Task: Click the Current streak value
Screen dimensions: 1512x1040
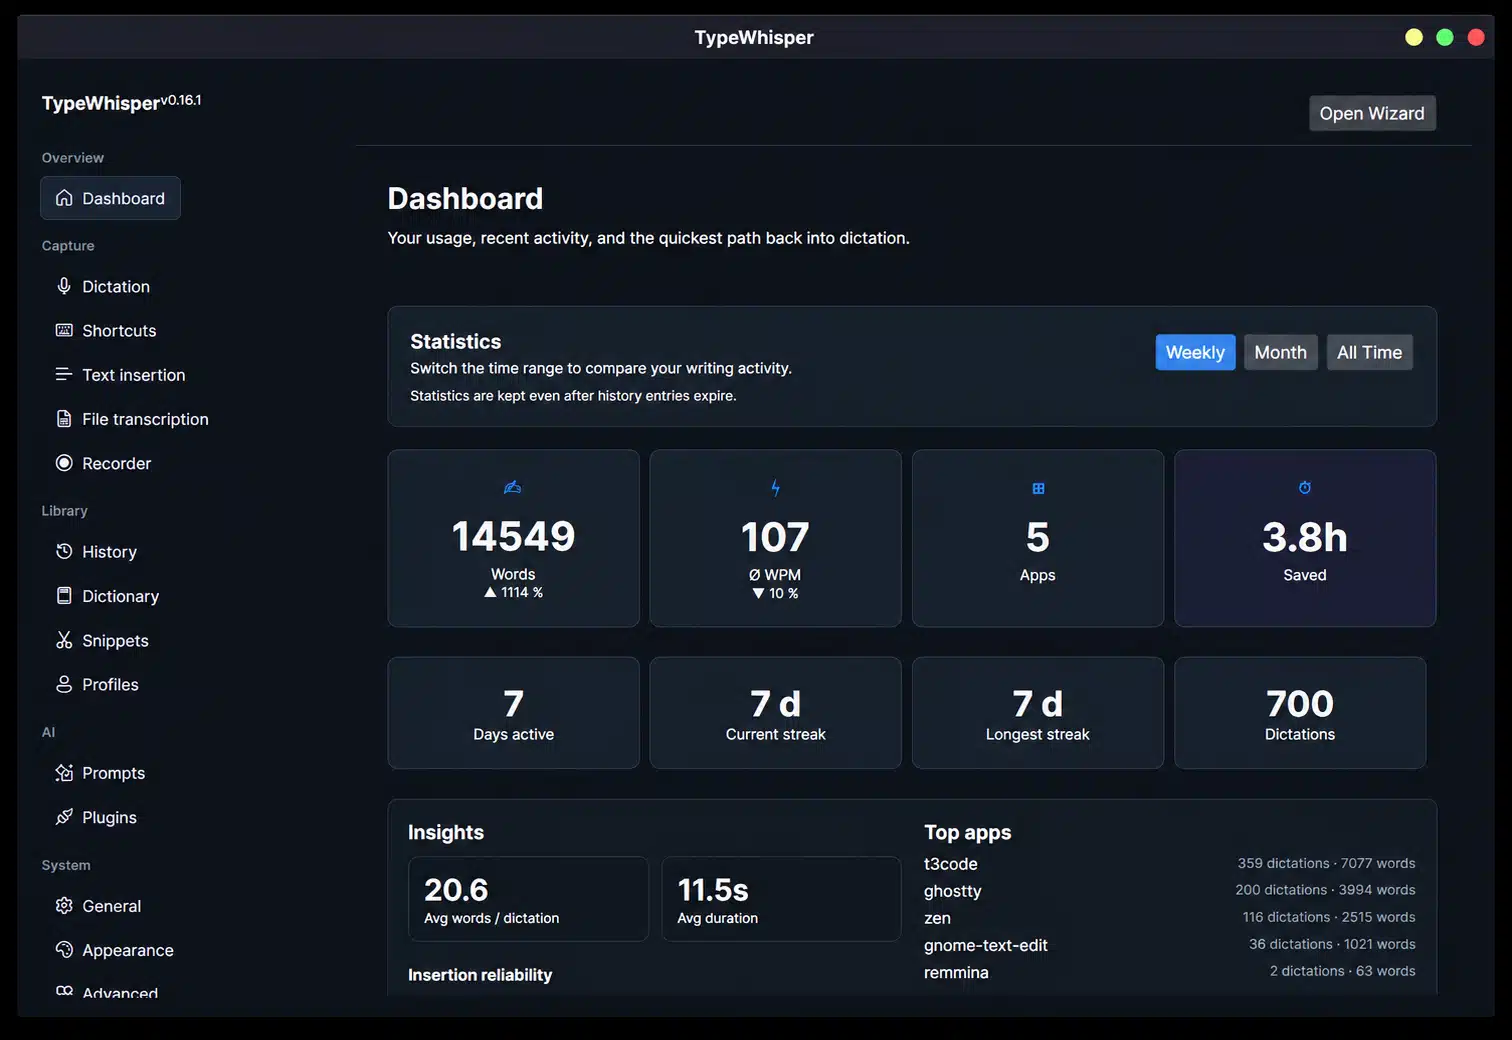Action: (x=775, y=703)
